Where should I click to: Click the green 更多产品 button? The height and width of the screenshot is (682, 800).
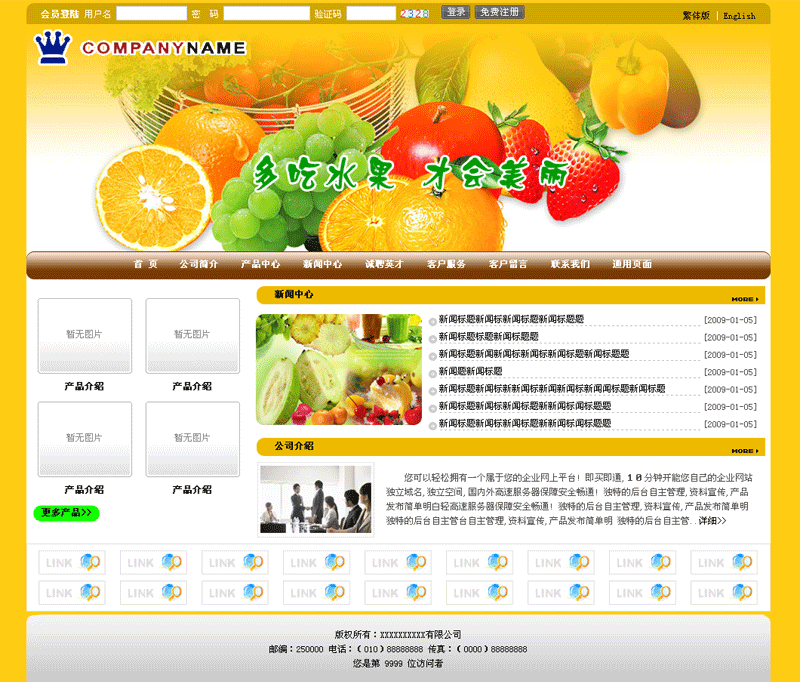[x=66, y=513]
